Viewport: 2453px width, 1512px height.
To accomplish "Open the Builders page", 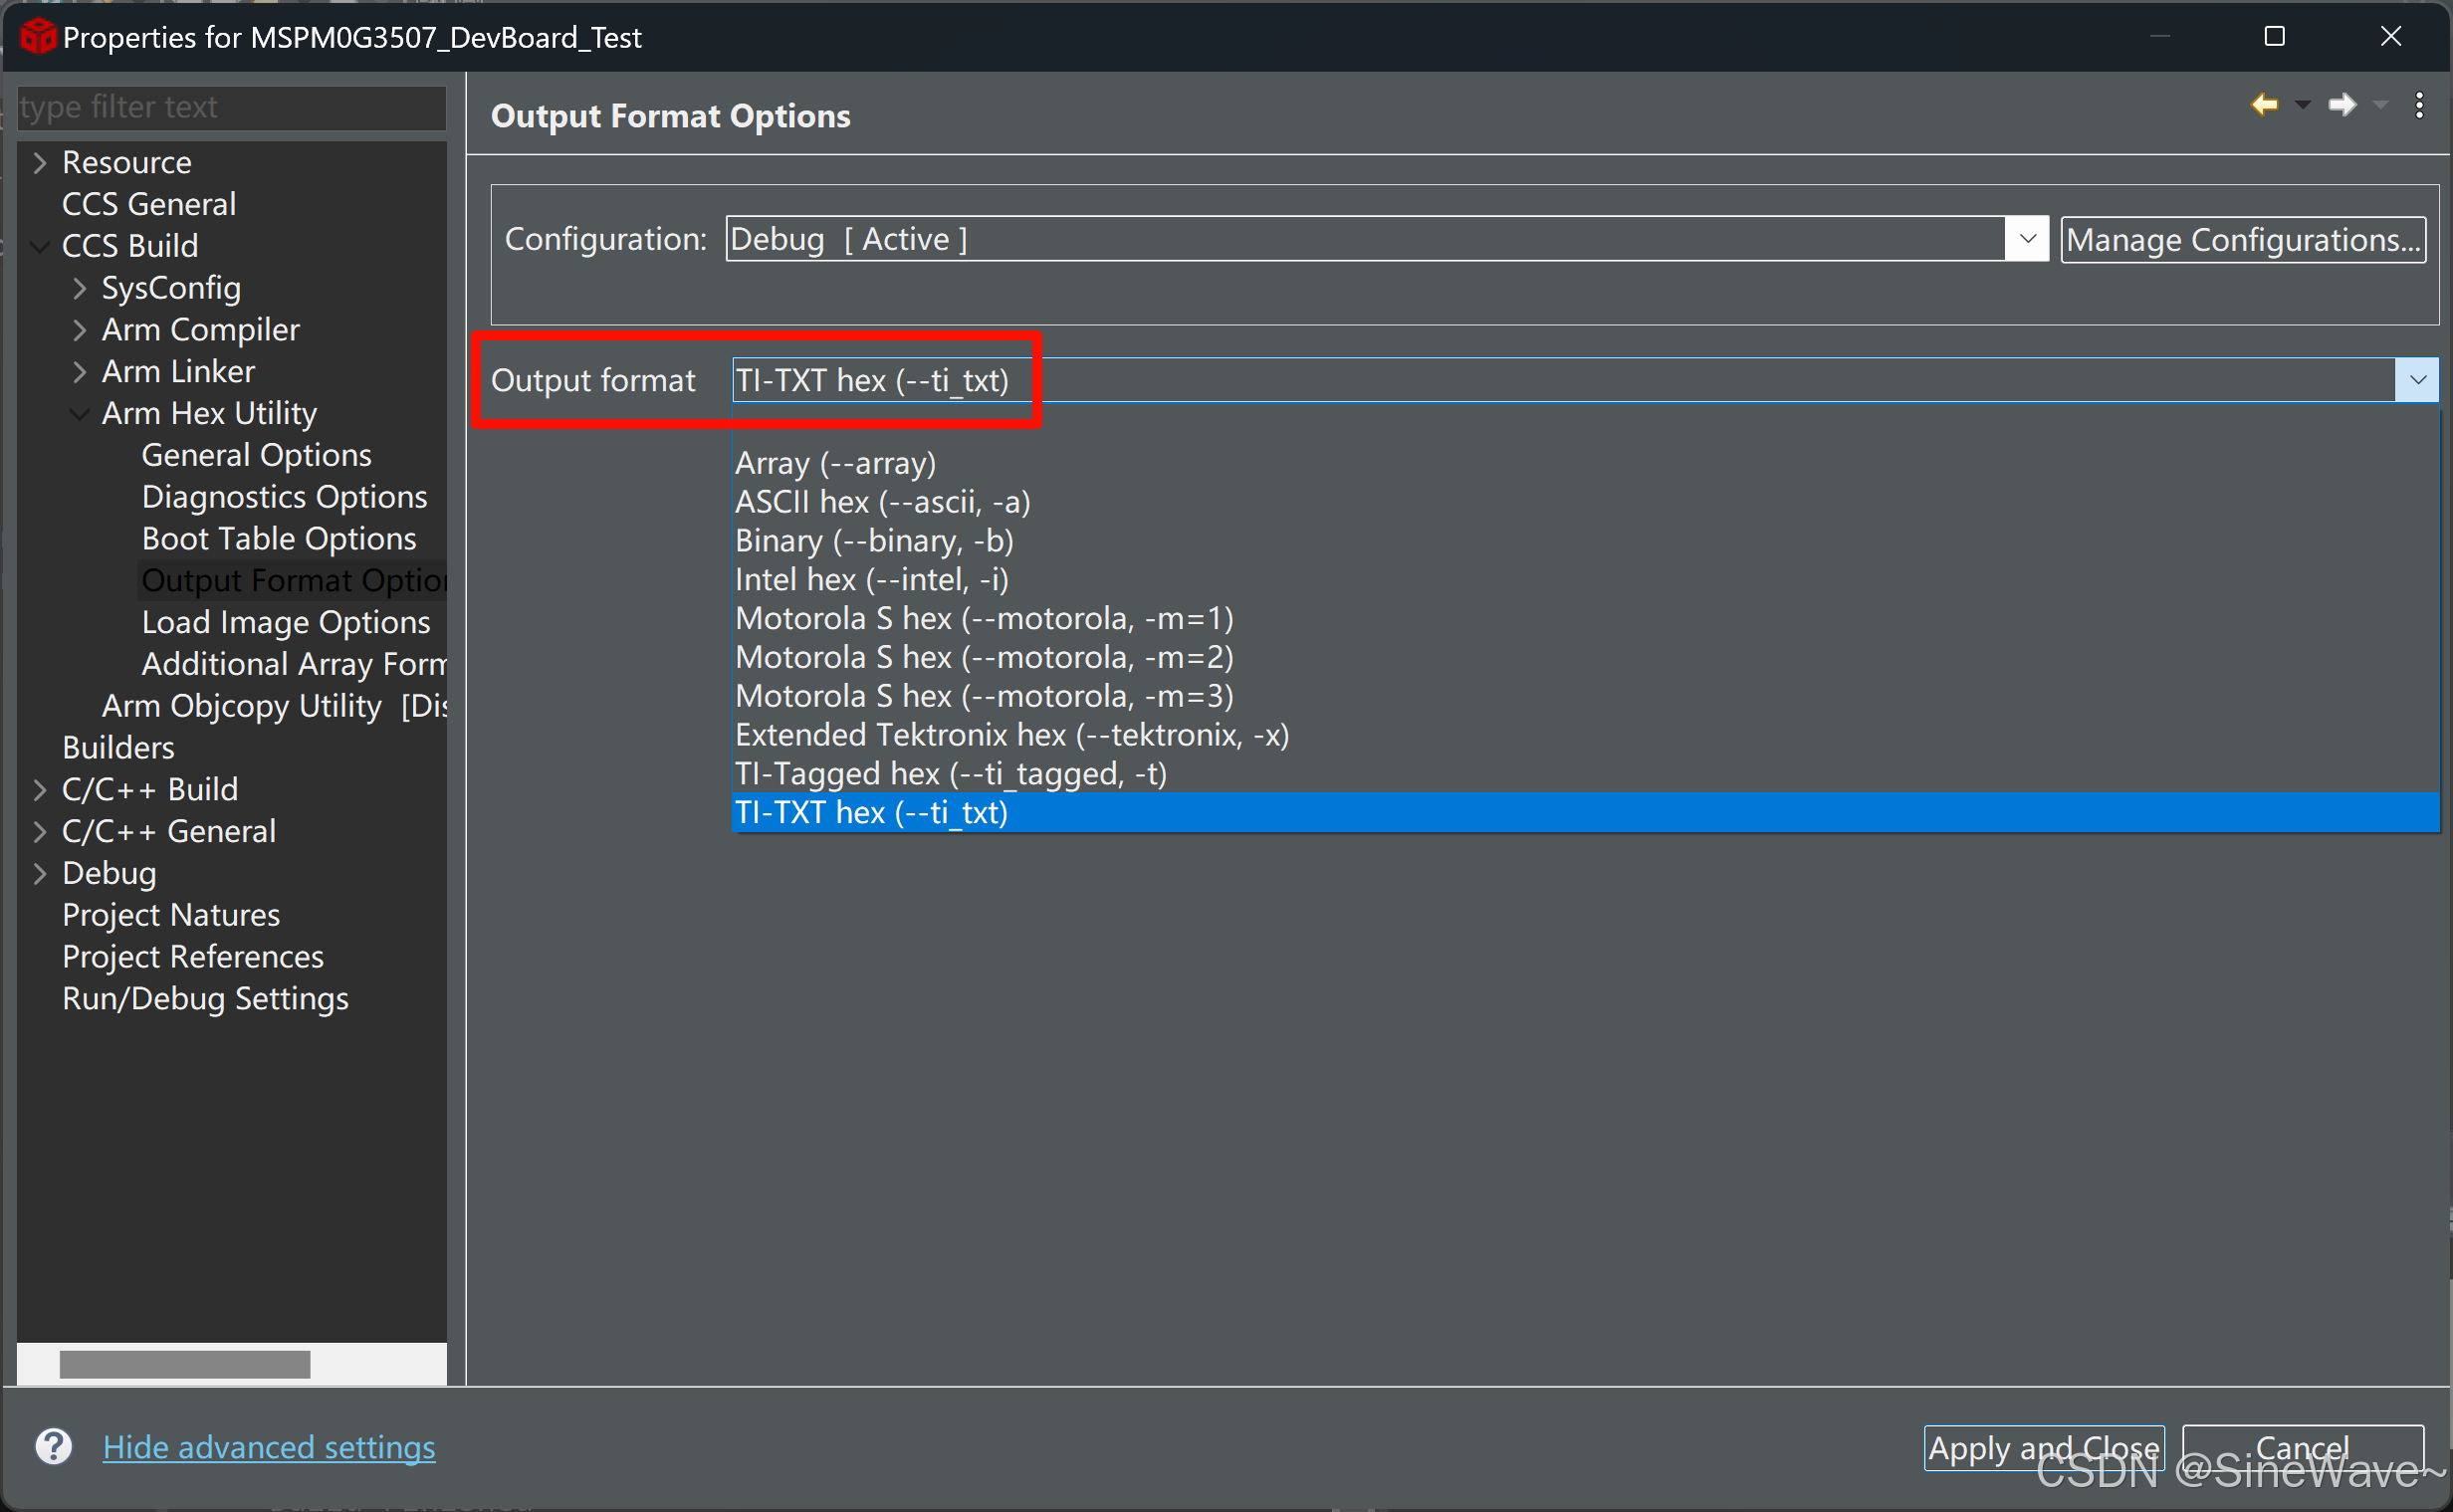I will click(118, 748).
